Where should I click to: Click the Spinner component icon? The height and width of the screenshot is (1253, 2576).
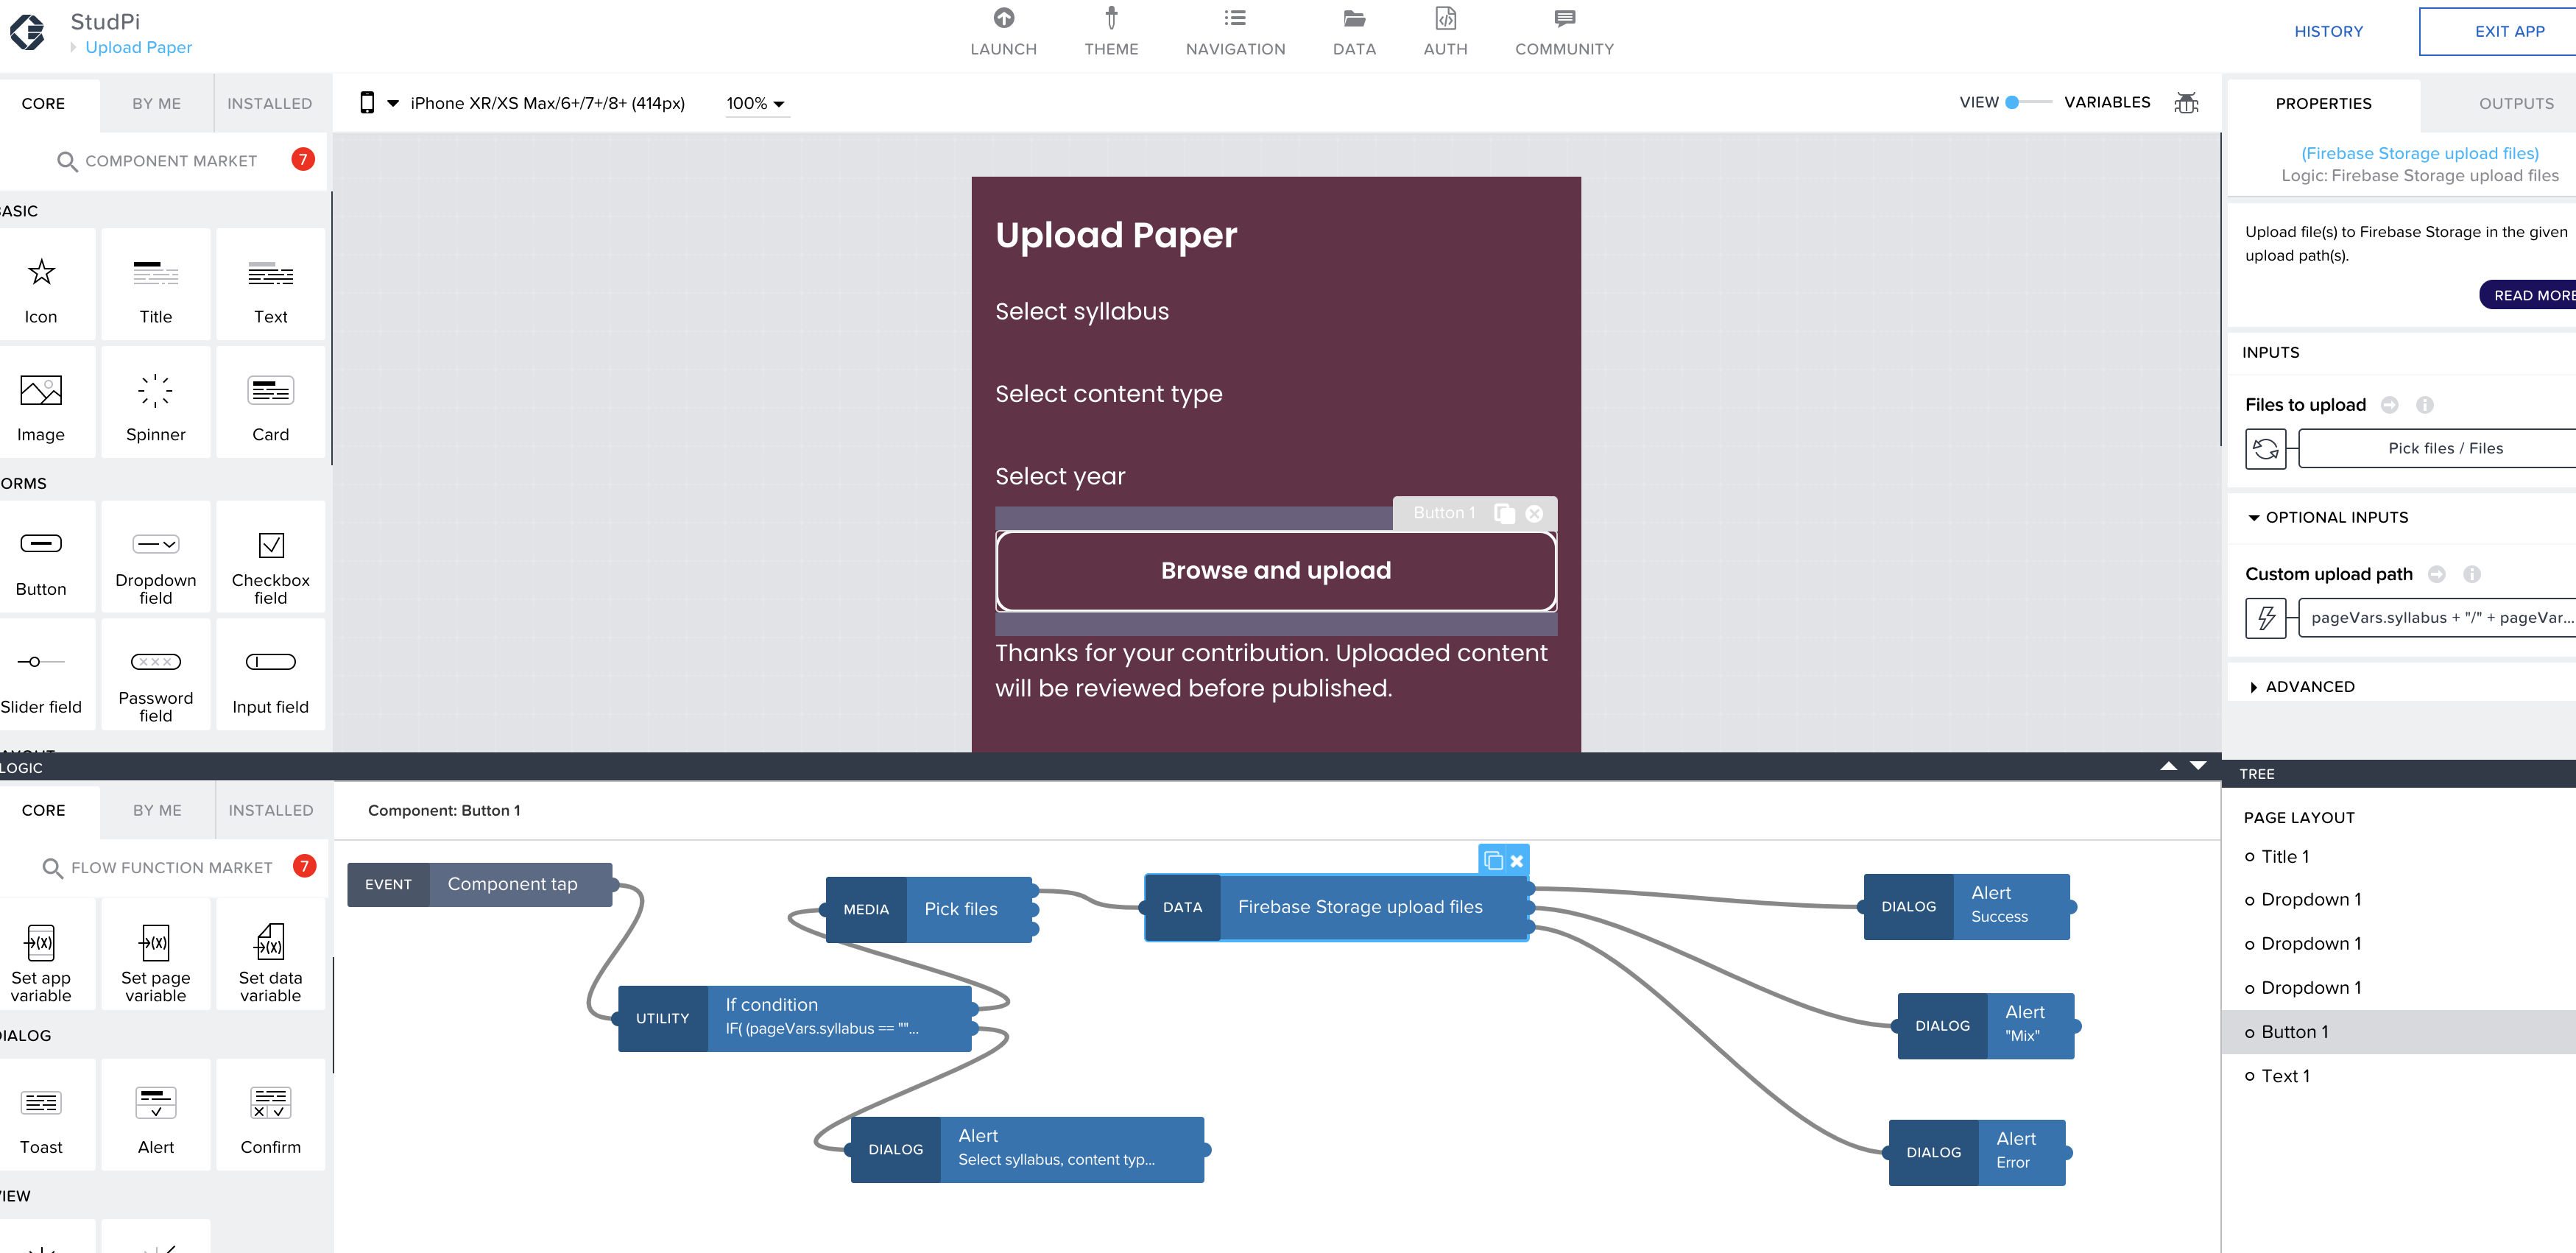coord(156,391)
